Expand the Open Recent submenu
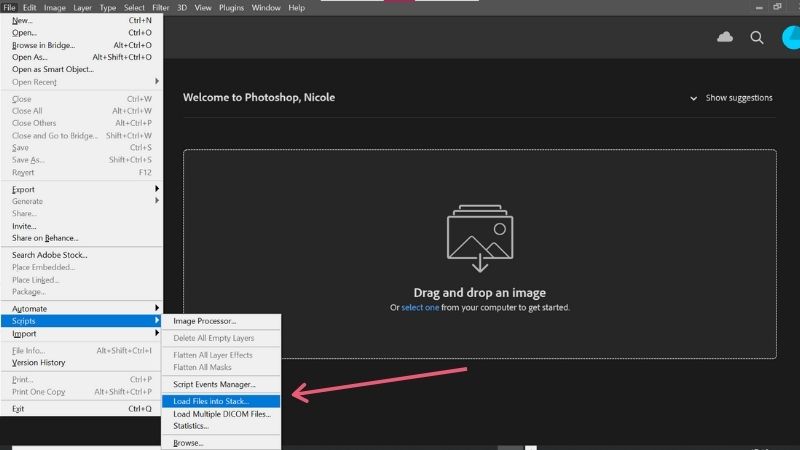 pyautogui.click(x=82, y=82)
